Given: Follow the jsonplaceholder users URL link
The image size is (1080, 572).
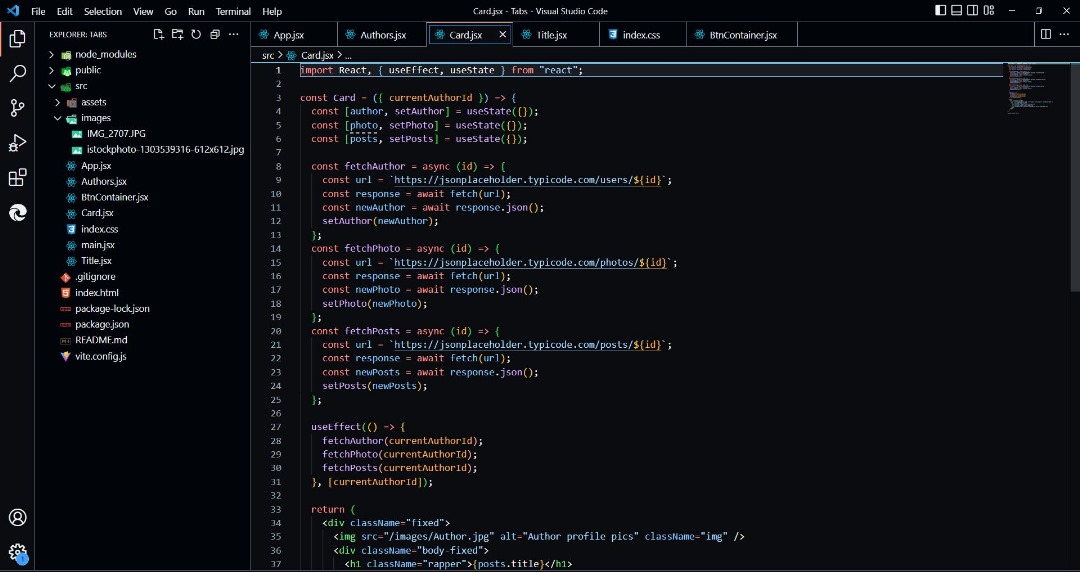Looking at the screenshot, I should [x=529, y=180].
